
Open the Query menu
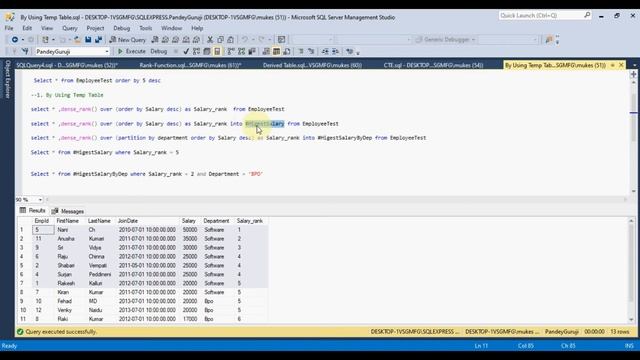pyautogui.click(x=70, y=28)
